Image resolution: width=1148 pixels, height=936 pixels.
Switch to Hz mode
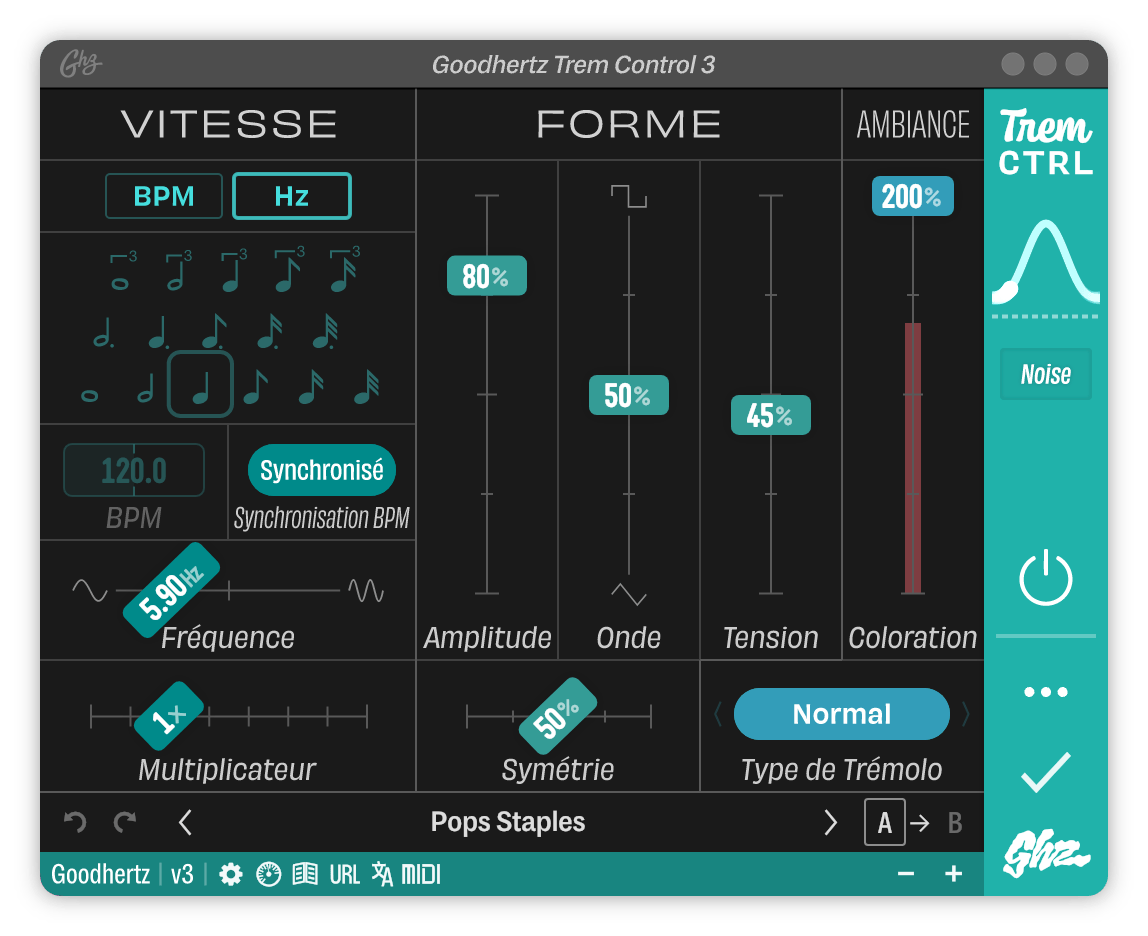coord(291,196)
